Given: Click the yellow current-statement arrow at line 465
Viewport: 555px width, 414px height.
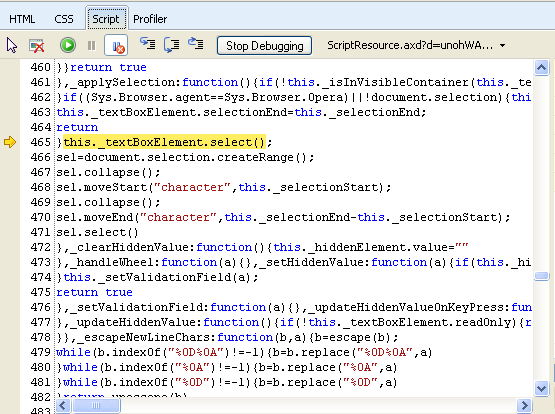Looking at the screenshot, I should coord(10,142).
